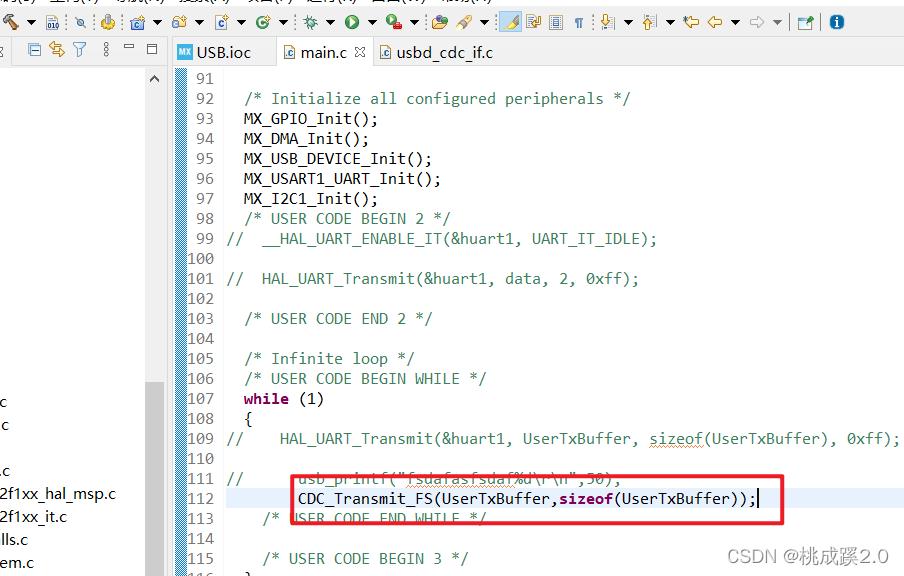The width and height of the screenshot is (904, 576).
Task: Open the Project Explorer view menu
Action: 106,49
